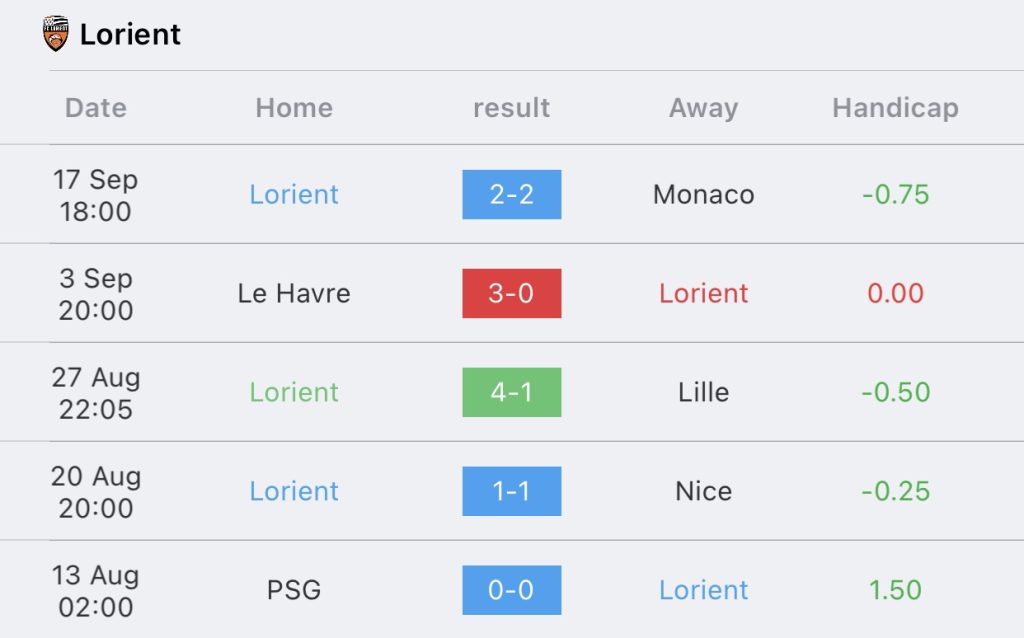Click the -0.75 handicap value
The image size is (1024, 638).
[895, 195]
